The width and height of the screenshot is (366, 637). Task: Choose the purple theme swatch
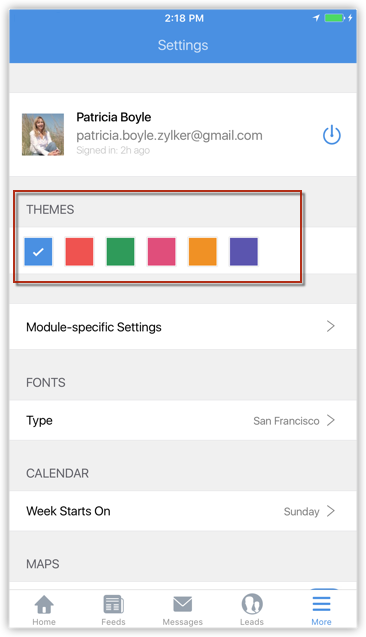[243, 252]
